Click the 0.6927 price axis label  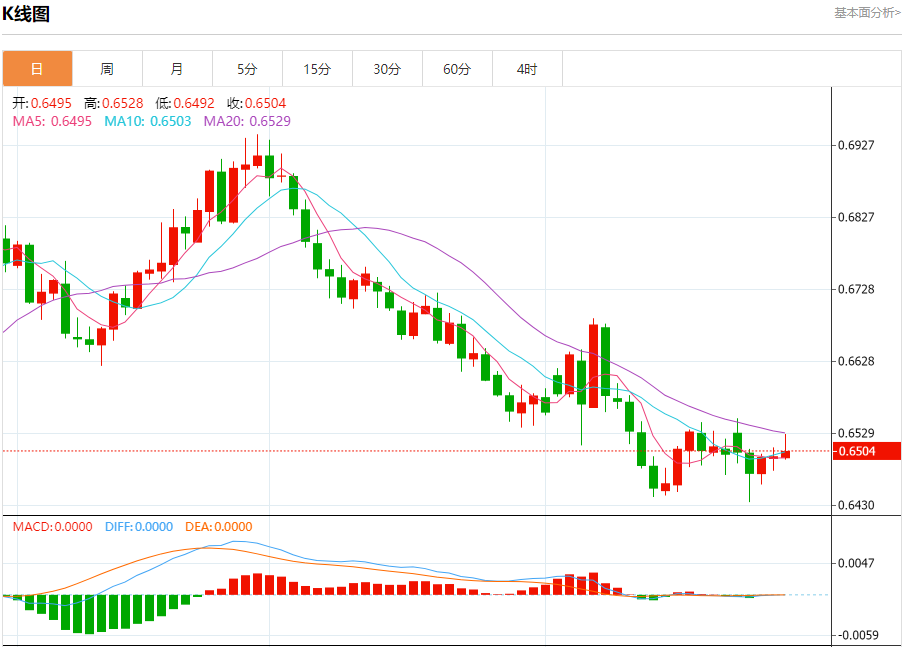pos(856,144)
